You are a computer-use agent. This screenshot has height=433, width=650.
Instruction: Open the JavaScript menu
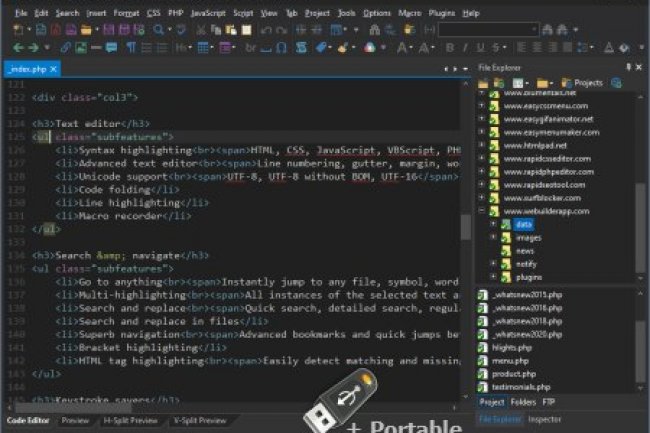(207, 13)
